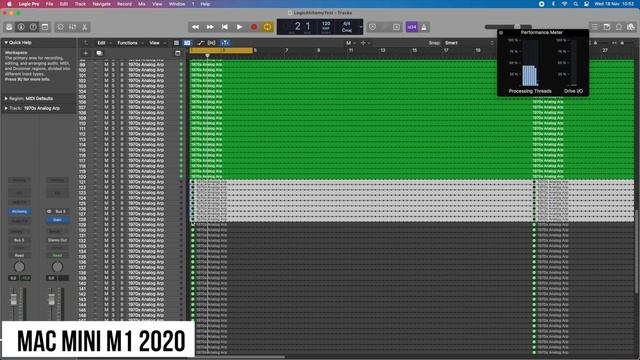
Task: Click the Fast Forward transport button
Action: click(x=210, y=27)
